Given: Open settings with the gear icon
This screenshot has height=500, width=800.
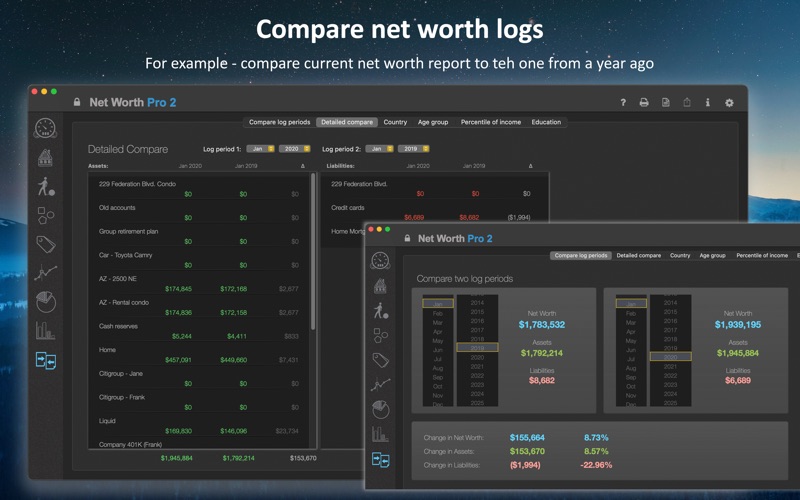Looking at the screenshot, I should point(729,103).
